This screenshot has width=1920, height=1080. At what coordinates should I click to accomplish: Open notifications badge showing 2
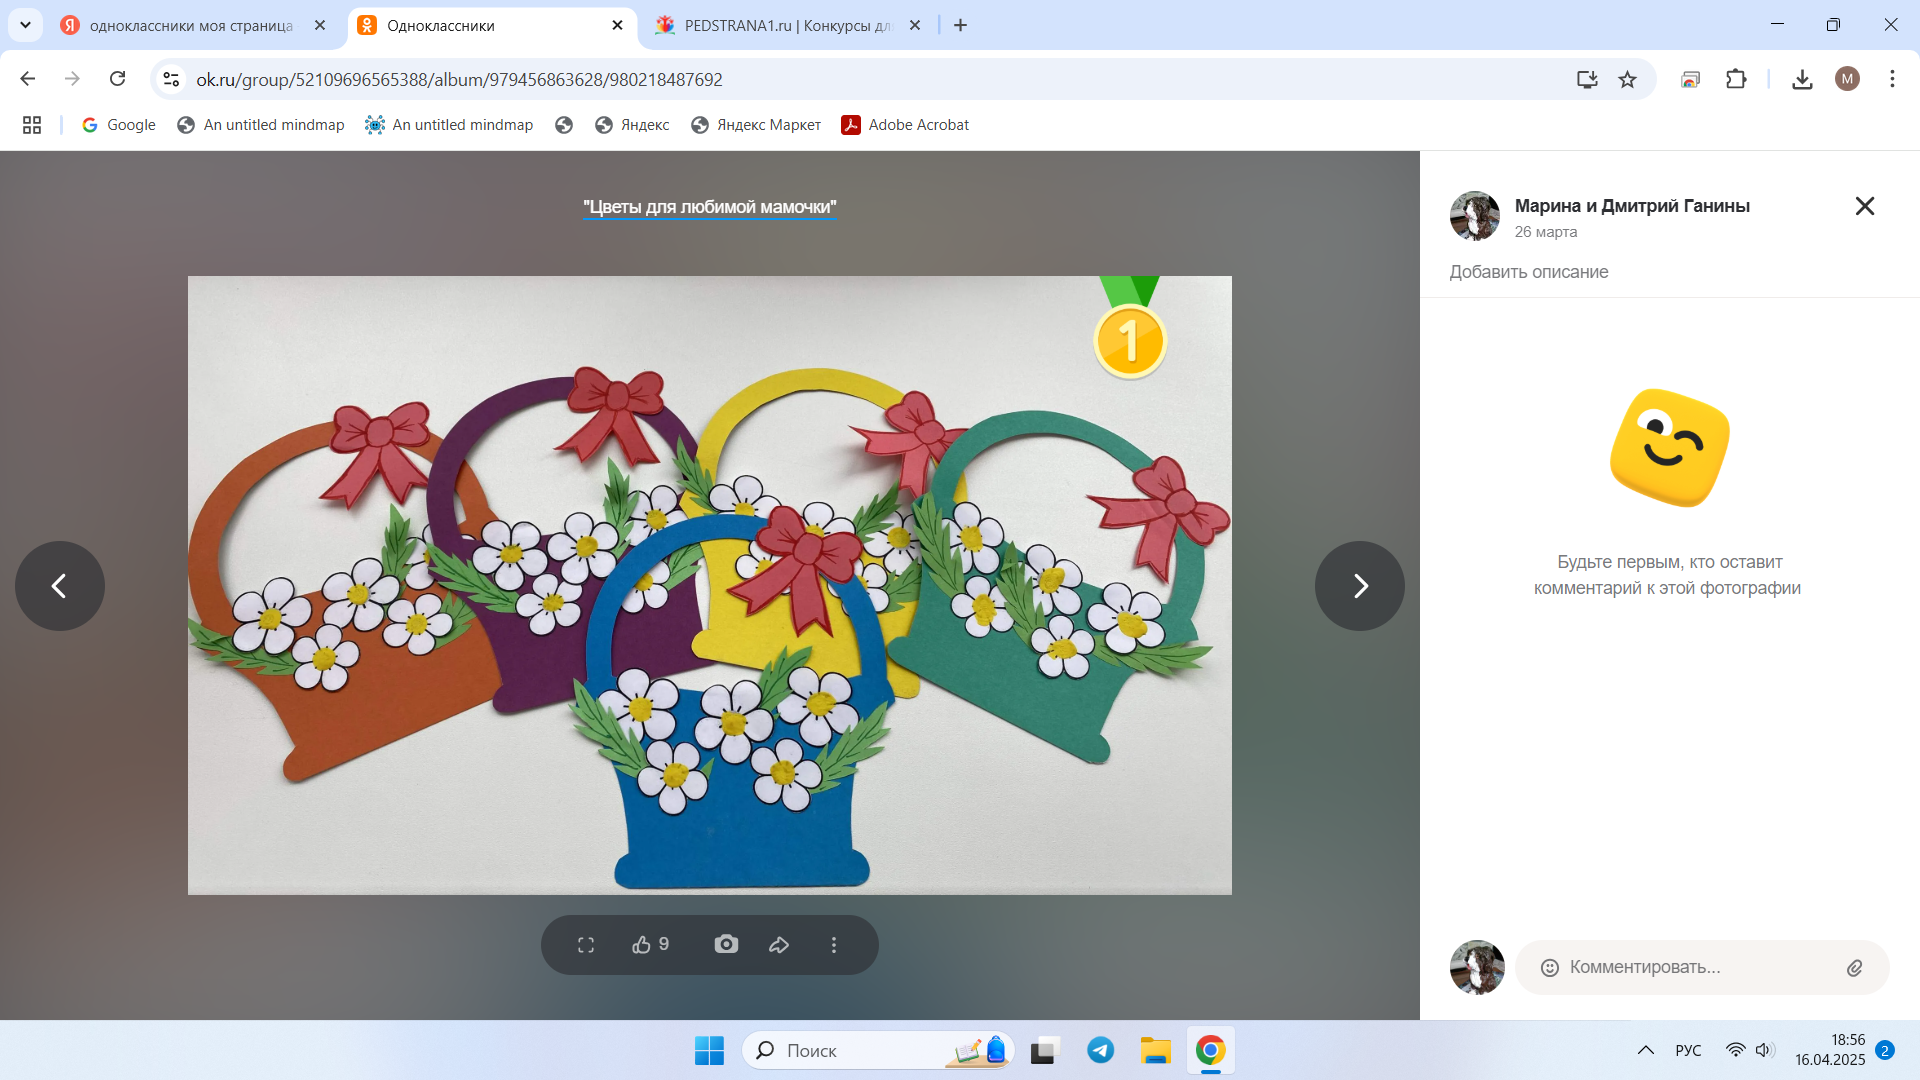(1885, 1050)
